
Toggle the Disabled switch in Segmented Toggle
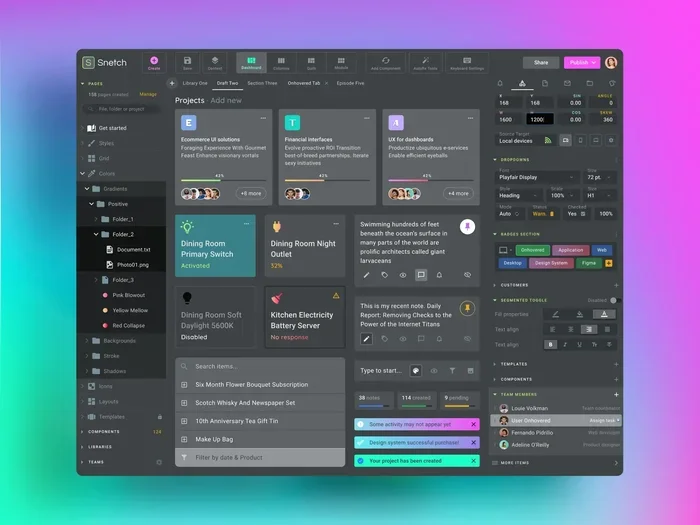click(615, 300)
